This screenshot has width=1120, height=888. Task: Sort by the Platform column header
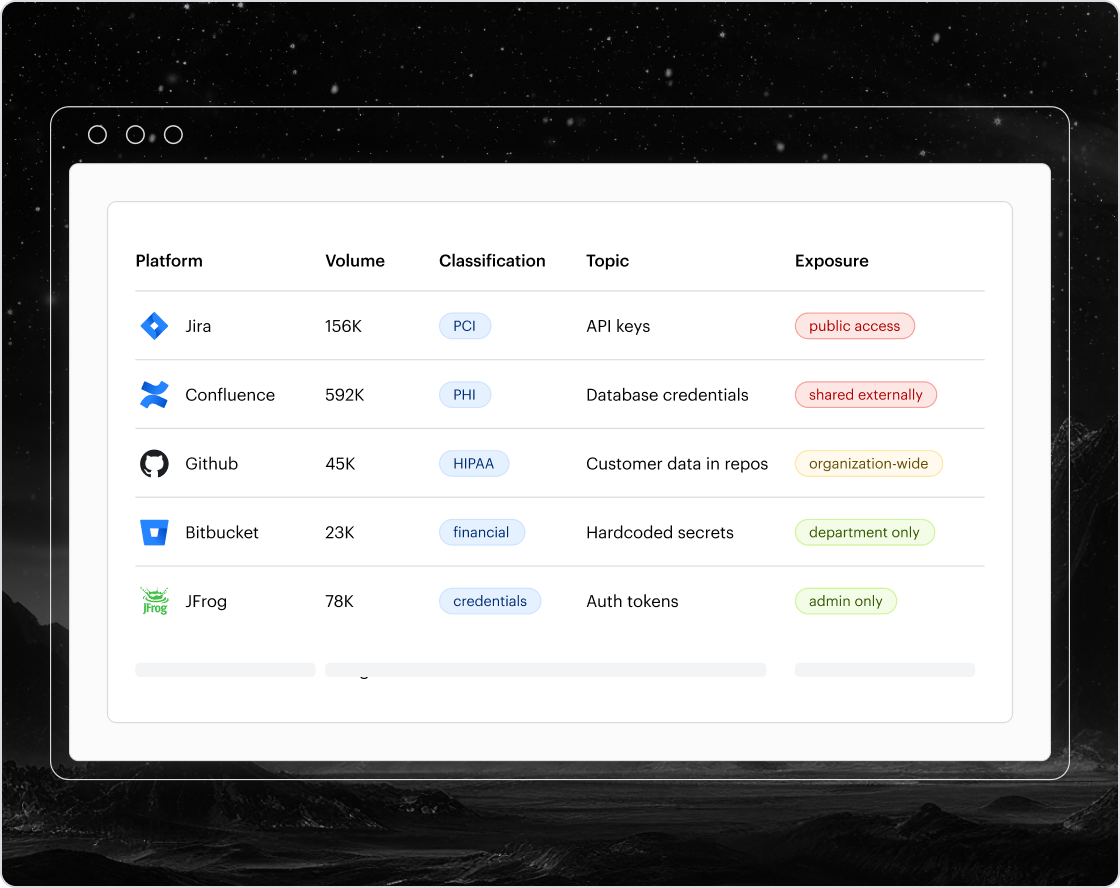169,261
